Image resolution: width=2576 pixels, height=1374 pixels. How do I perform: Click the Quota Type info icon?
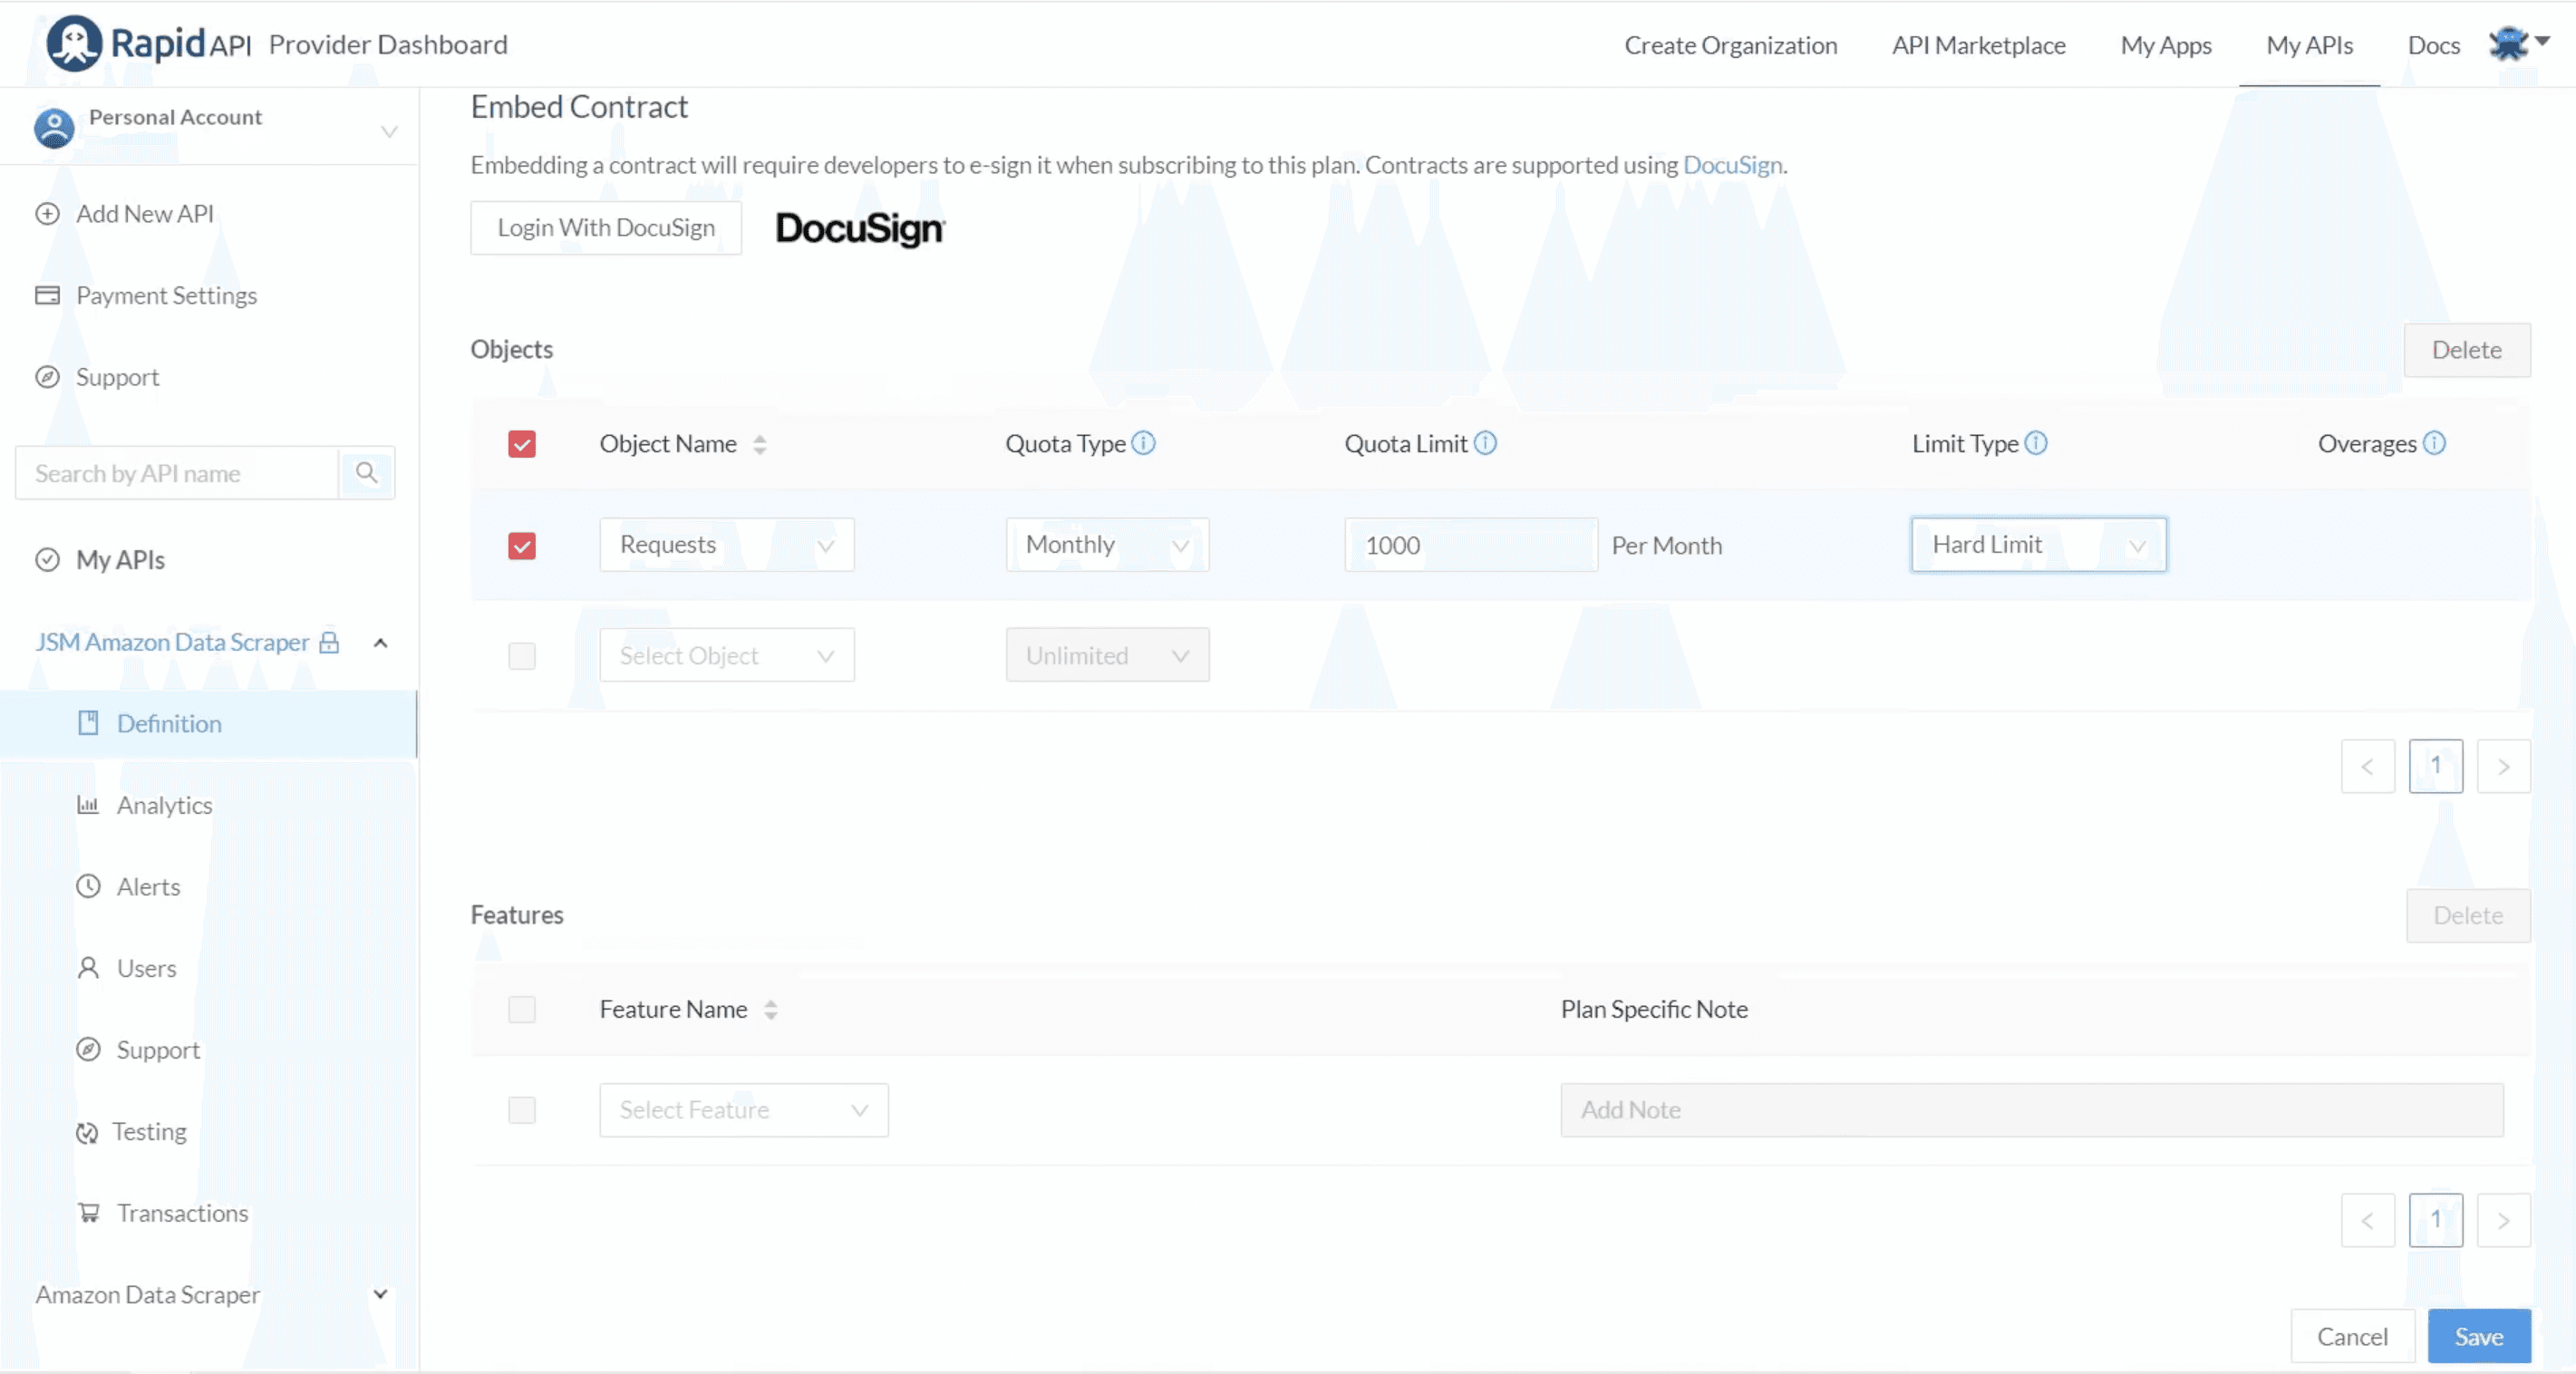1143,443
